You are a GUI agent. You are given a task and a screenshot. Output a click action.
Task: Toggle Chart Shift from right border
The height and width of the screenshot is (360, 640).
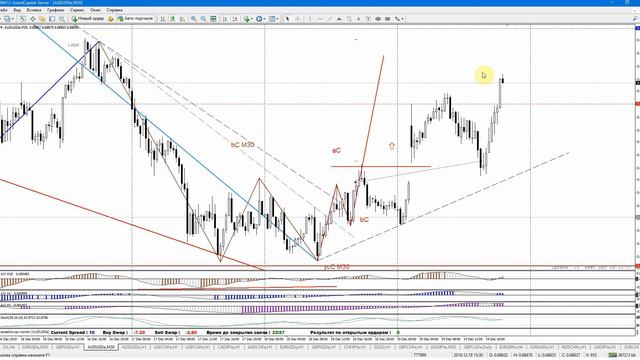click(x=235, y=19)
